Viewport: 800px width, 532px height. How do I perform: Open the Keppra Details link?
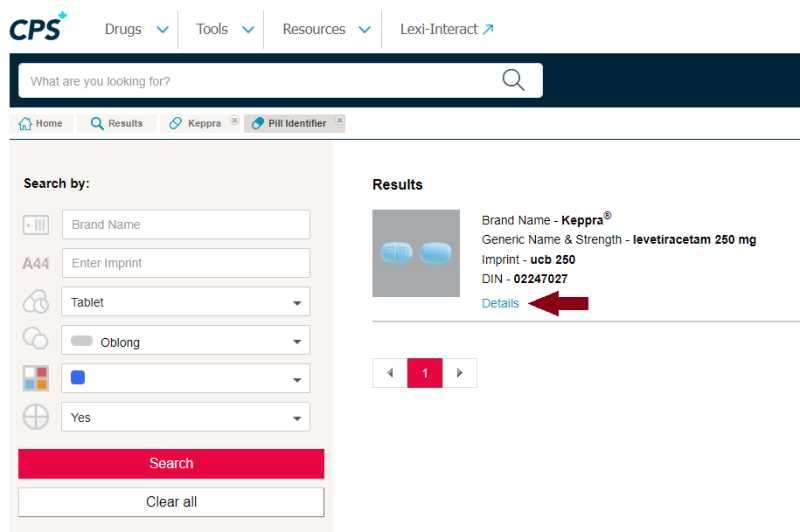(x=500, y=303)
